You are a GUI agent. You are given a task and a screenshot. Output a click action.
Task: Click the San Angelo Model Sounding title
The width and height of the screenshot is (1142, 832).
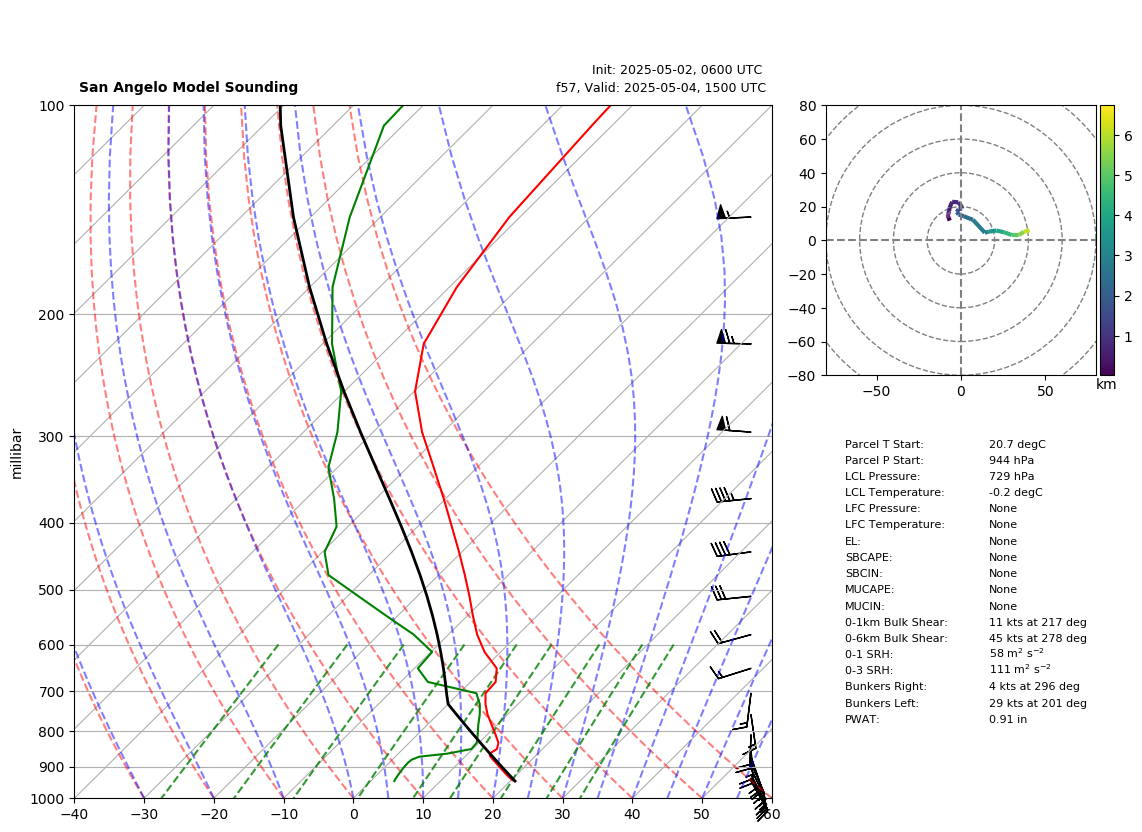(189, 87)
